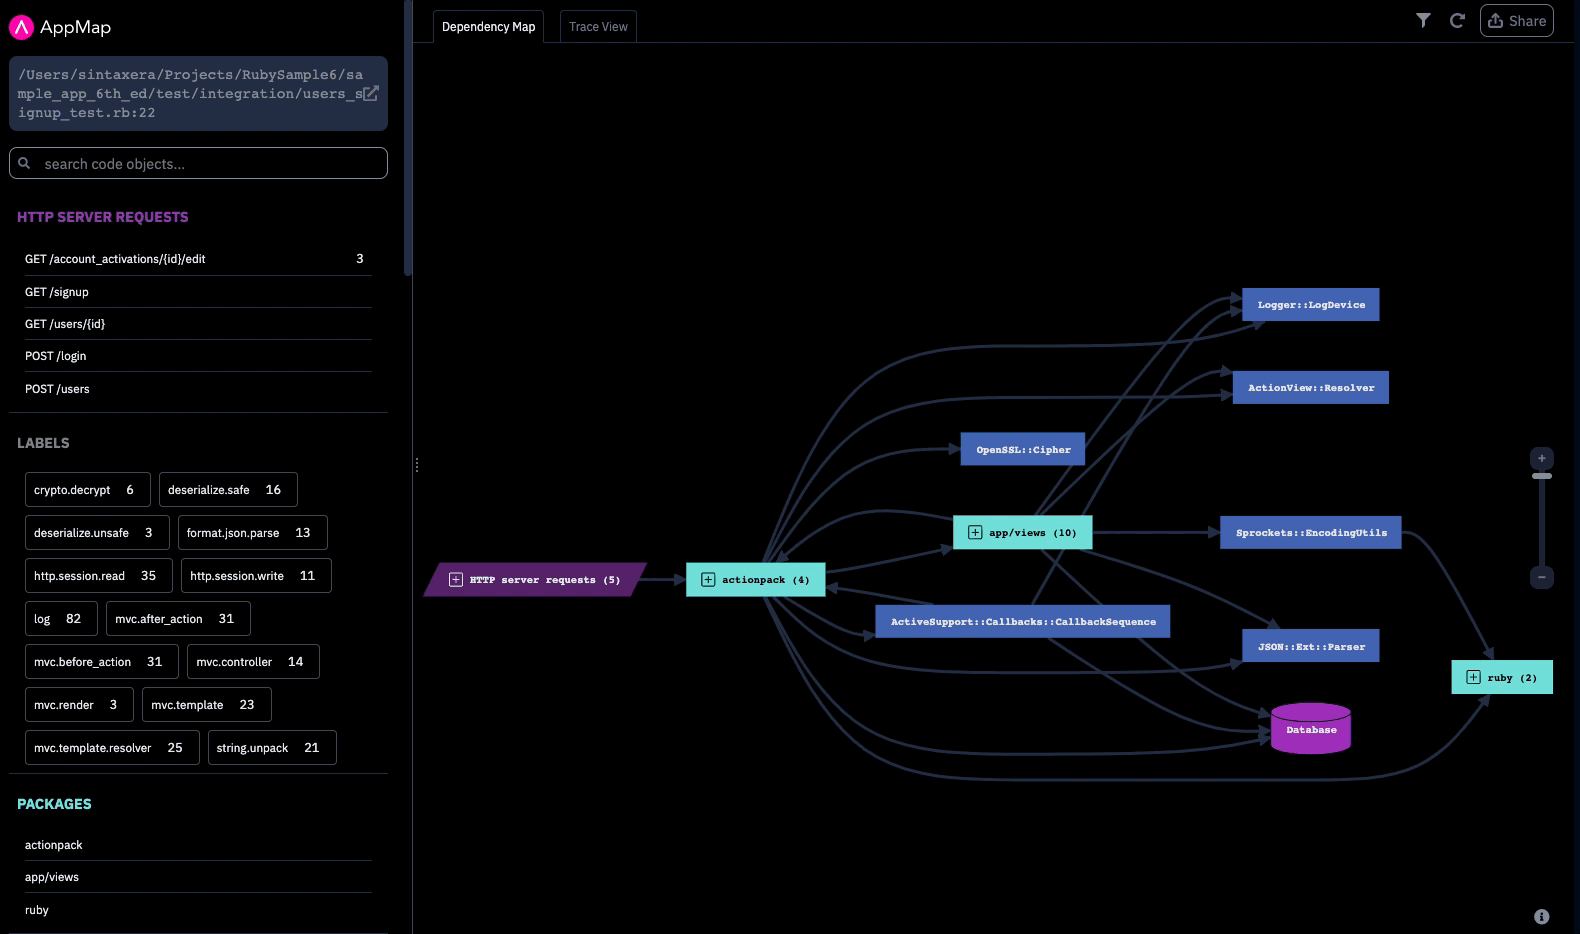Viewport: 1580px width, 934px height.
Task: Switch to the Trace View tab
Action: coord(598,27)
